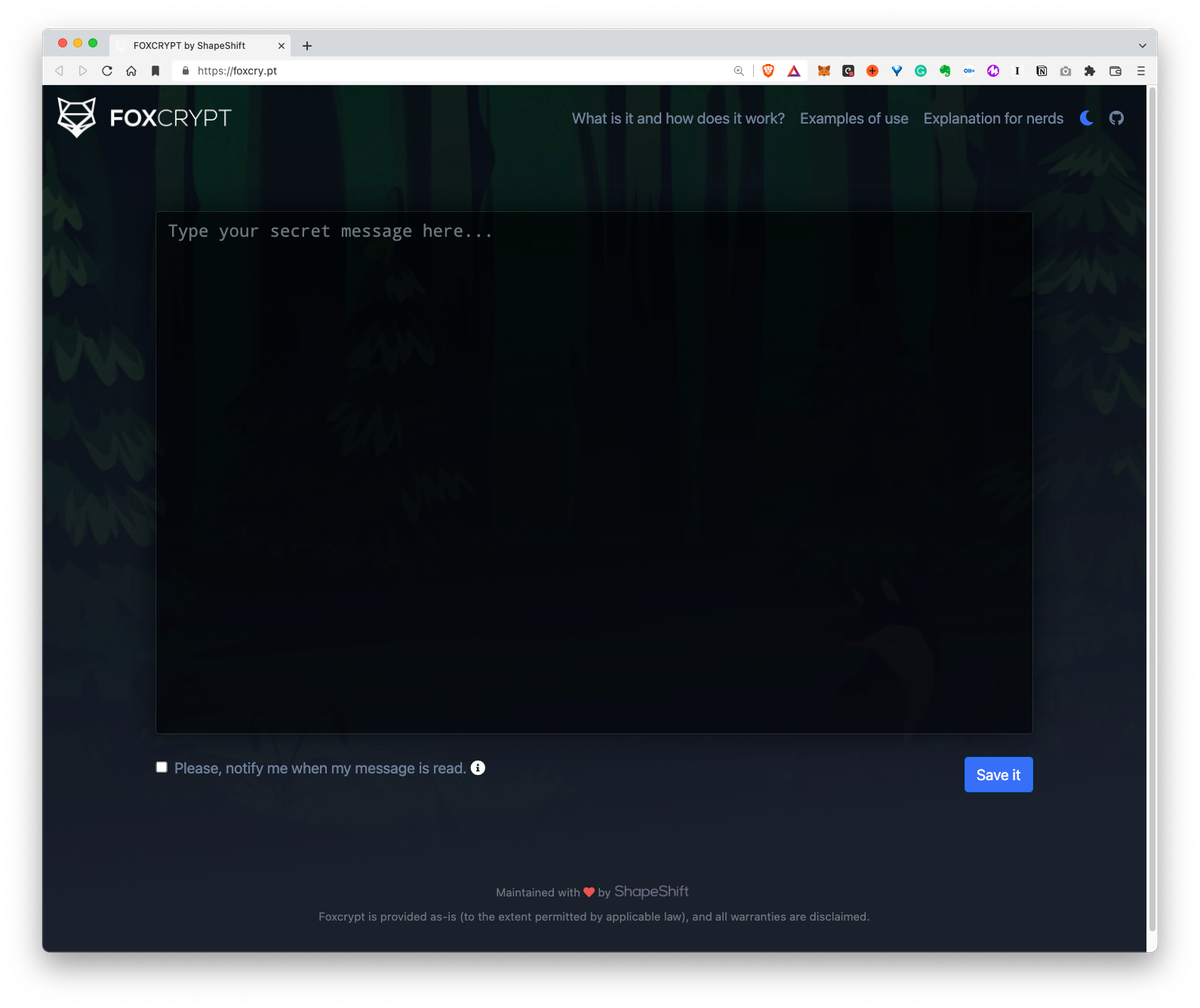1200x1008 pixels.
Task: Open the tab list chevron dropdown
Action: coord(1140,44)
